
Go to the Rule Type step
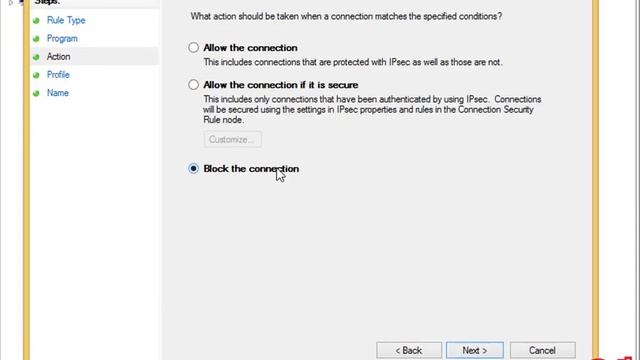[66, 20]
